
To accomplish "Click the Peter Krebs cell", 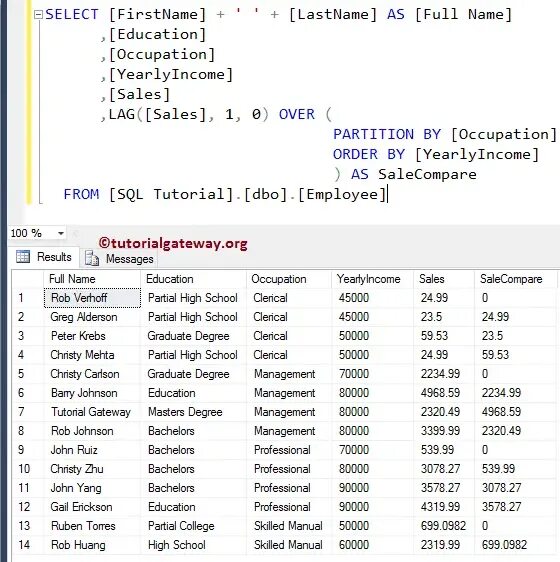I will [x=92, y=336].
